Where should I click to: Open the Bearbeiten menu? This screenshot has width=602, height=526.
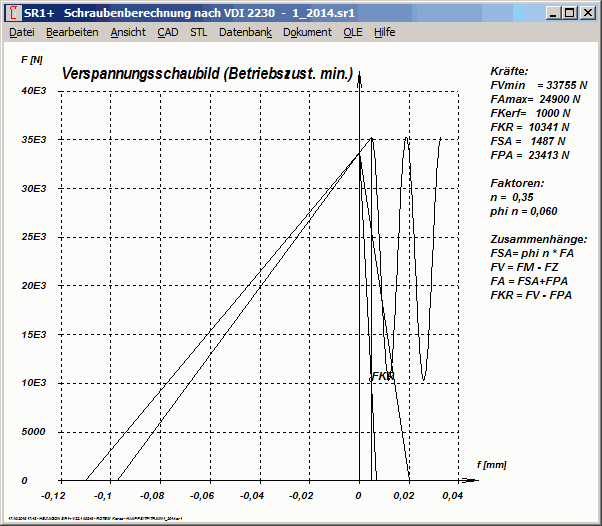[72, 32]
